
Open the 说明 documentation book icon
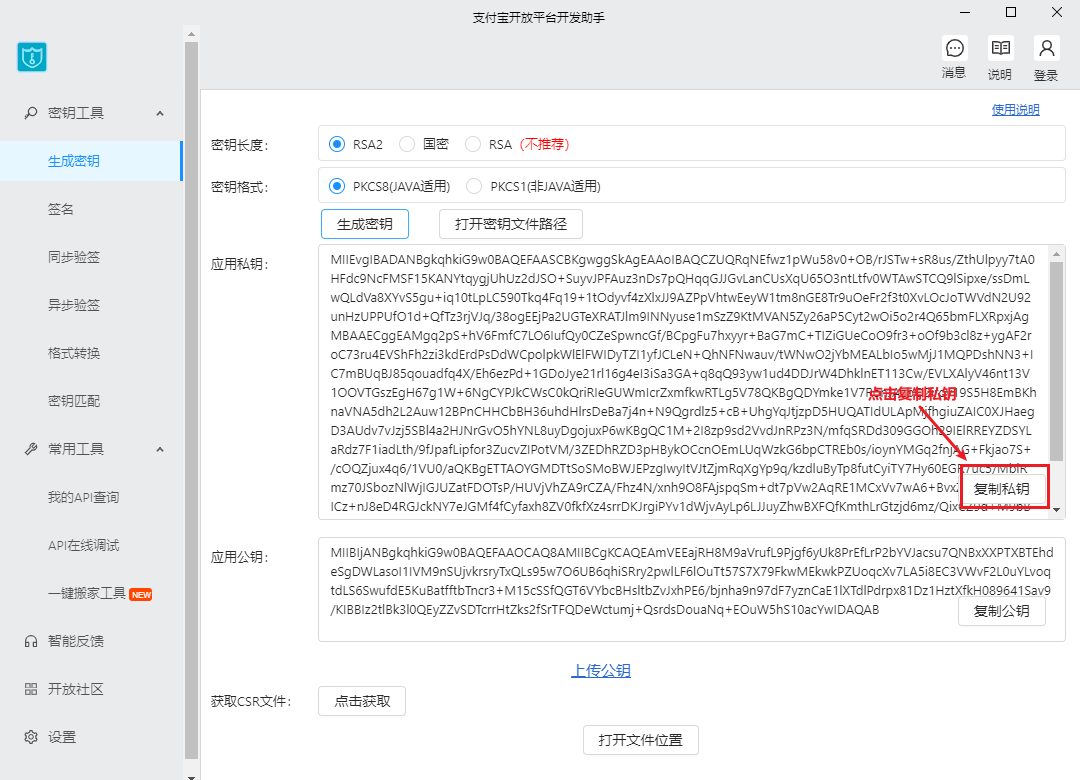coord(1001,48)
